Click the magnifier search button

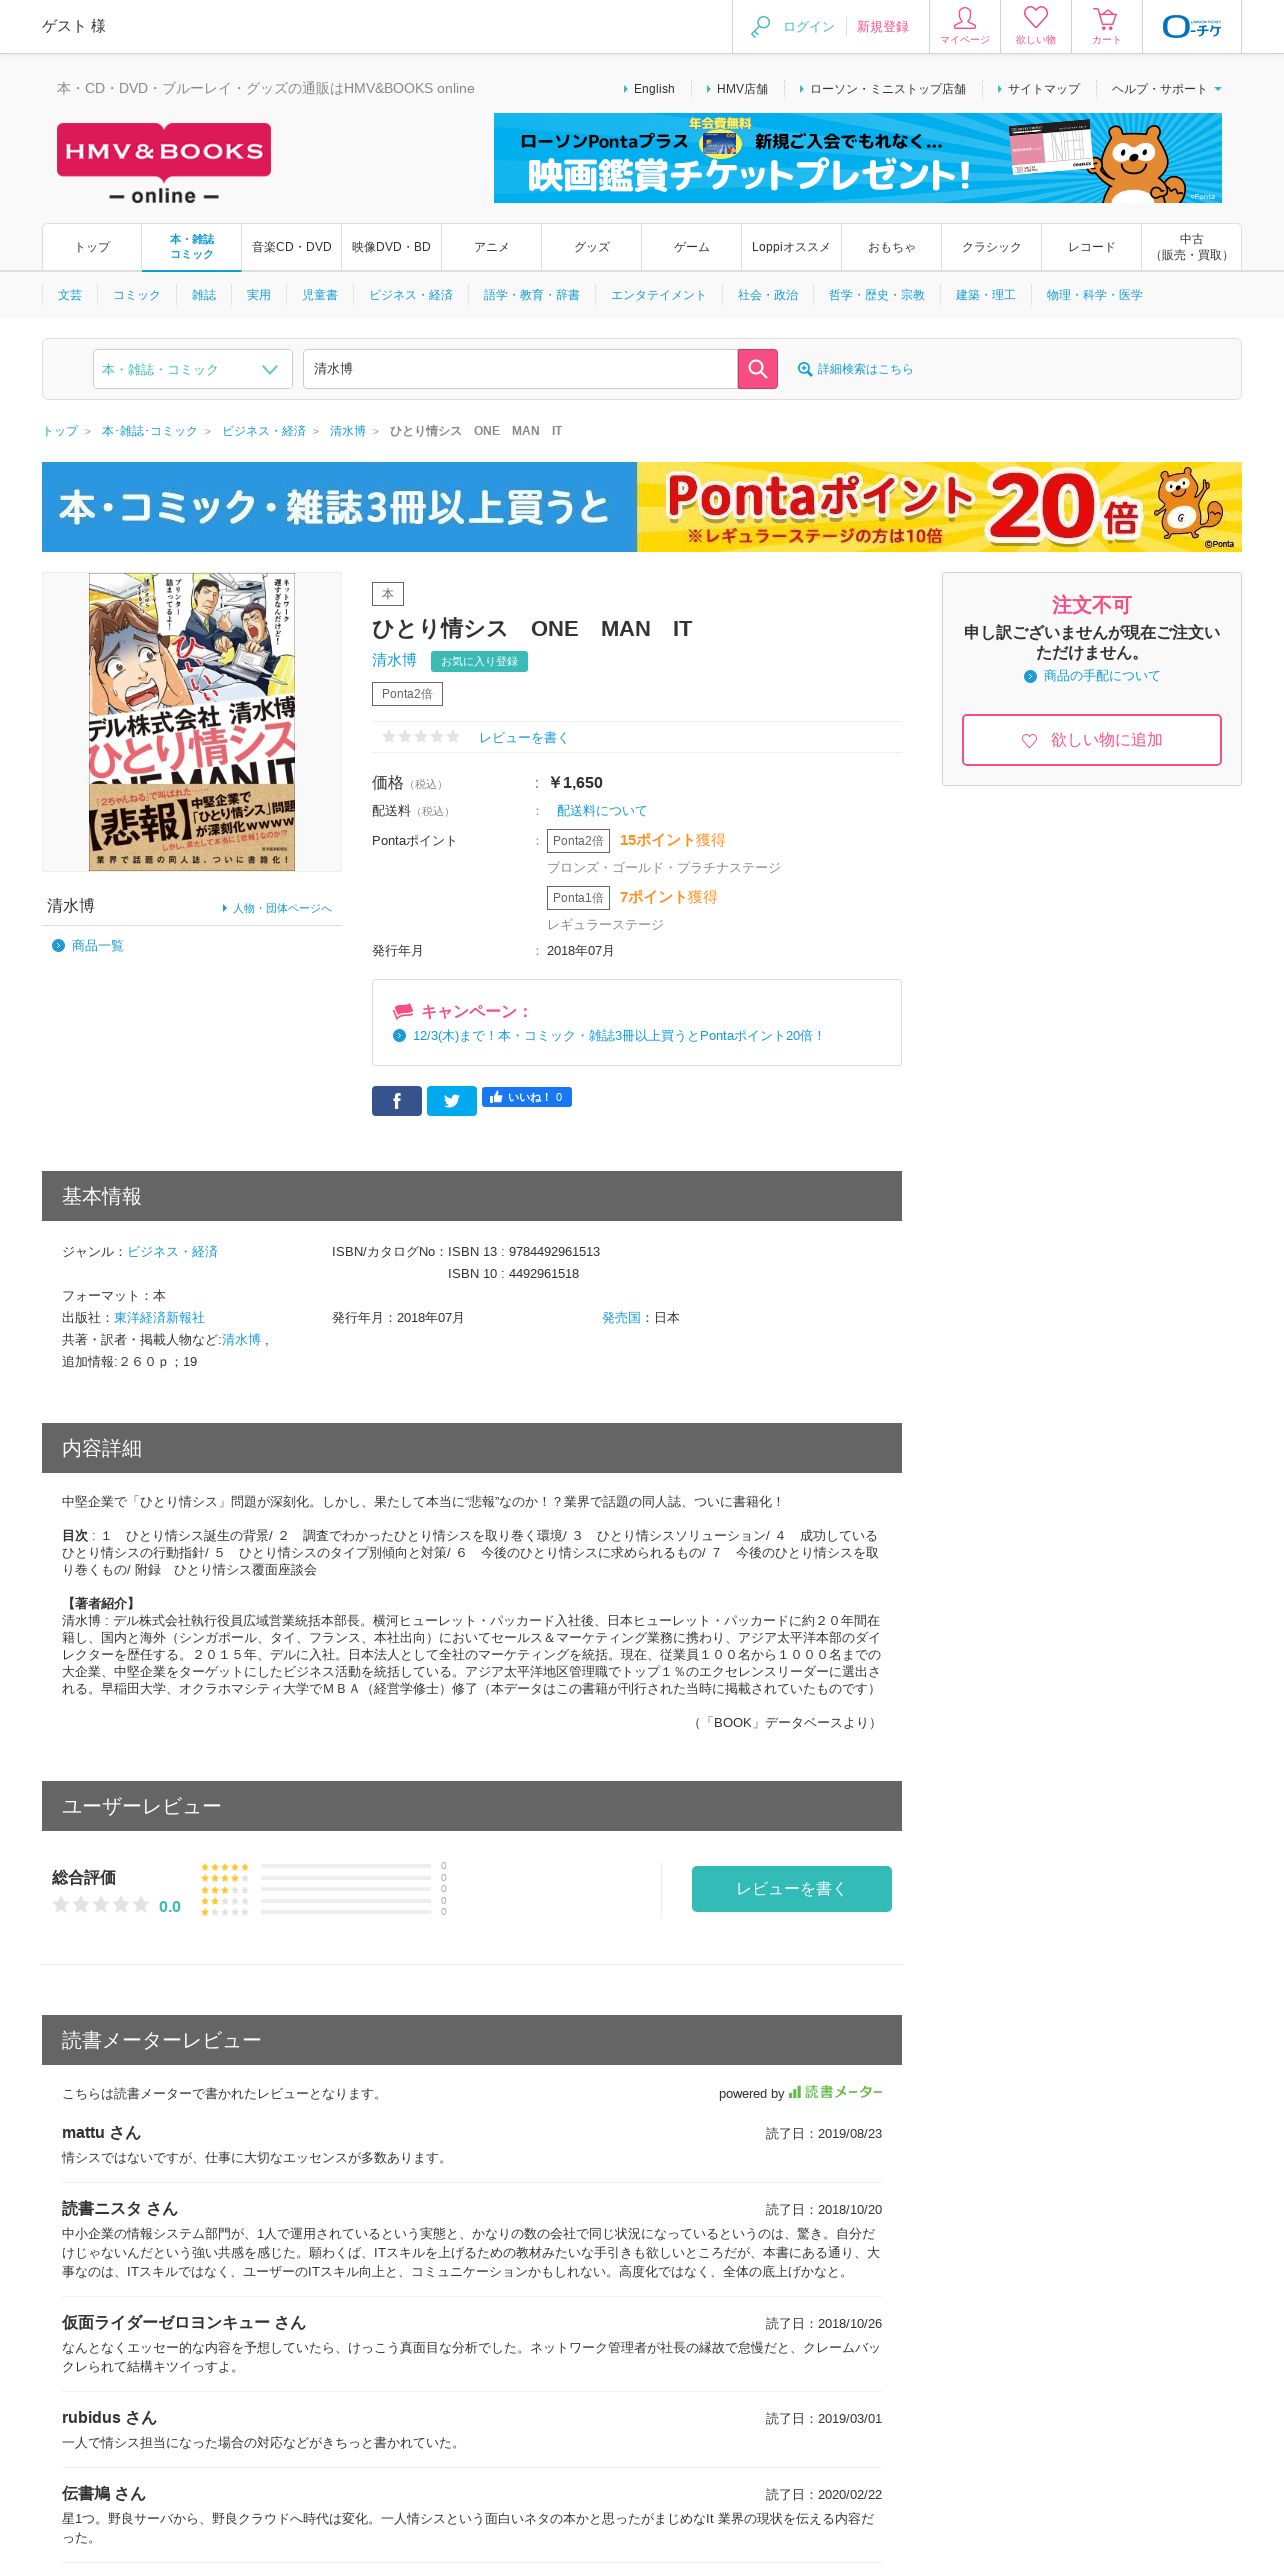pyautogui.click(x=758, y=369)
